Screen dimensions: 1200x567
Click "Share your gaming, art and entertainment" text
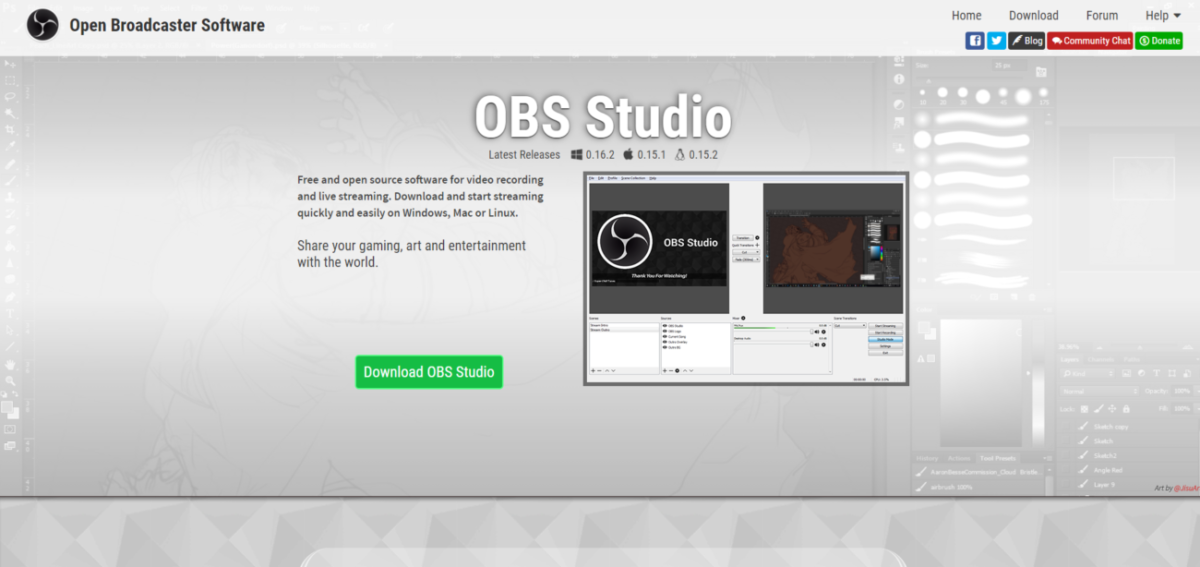(x=411, y=254)
